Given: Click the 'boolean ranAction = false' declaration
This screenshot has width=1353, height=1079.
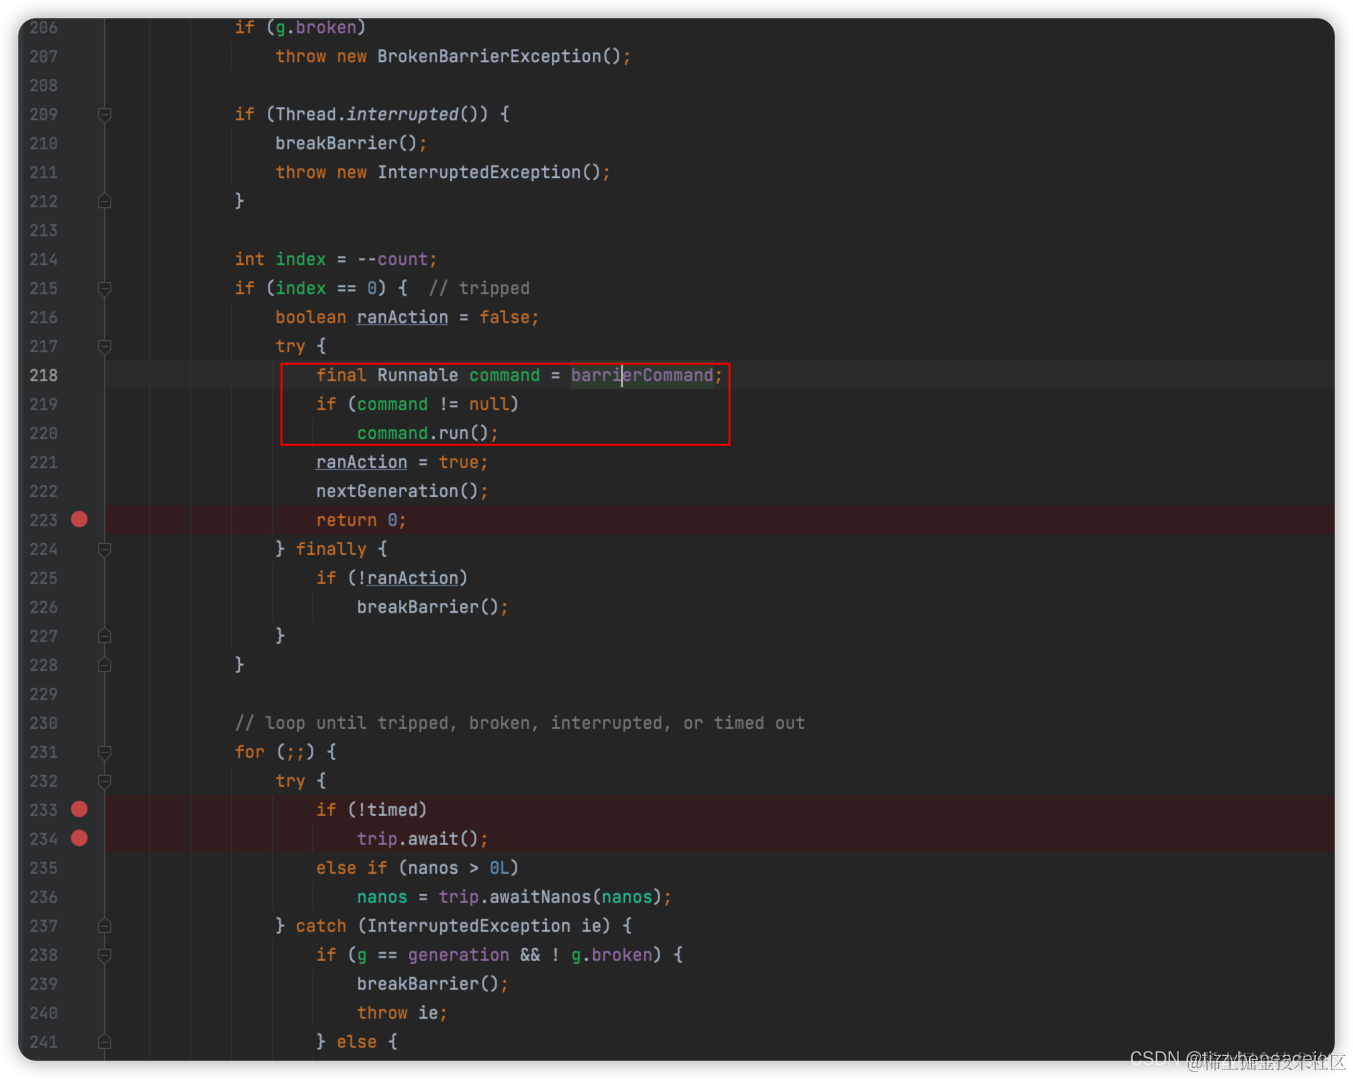Looking at the screenshot, I should click(x=407, y=318).
